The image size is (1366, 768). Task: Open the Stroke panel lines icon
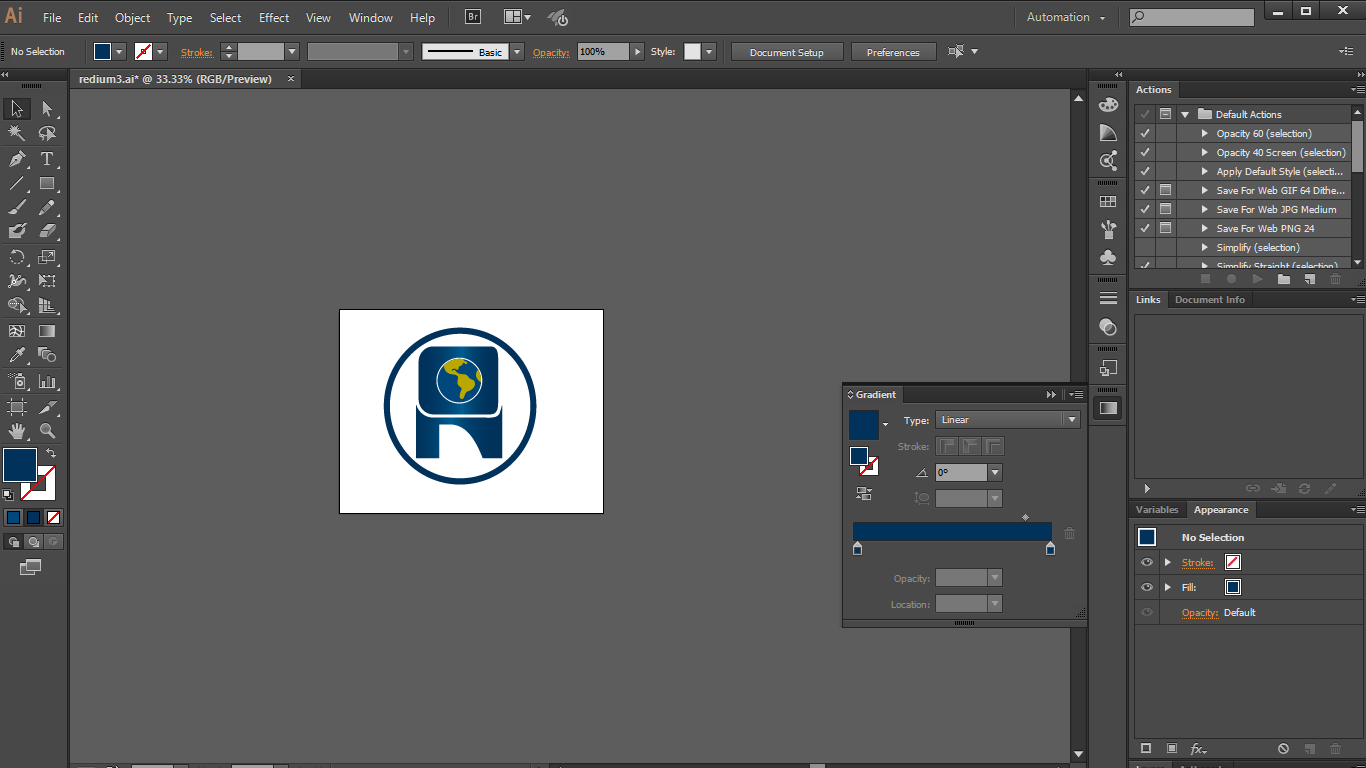(1107, 299)
